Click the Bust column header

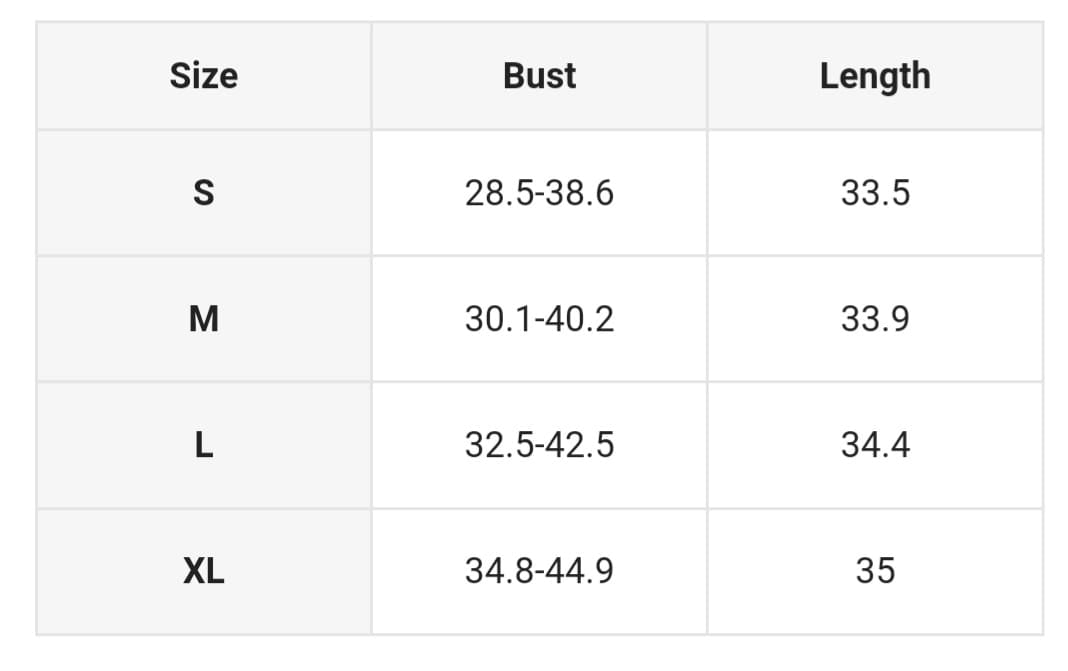click(x=539, y=76)
